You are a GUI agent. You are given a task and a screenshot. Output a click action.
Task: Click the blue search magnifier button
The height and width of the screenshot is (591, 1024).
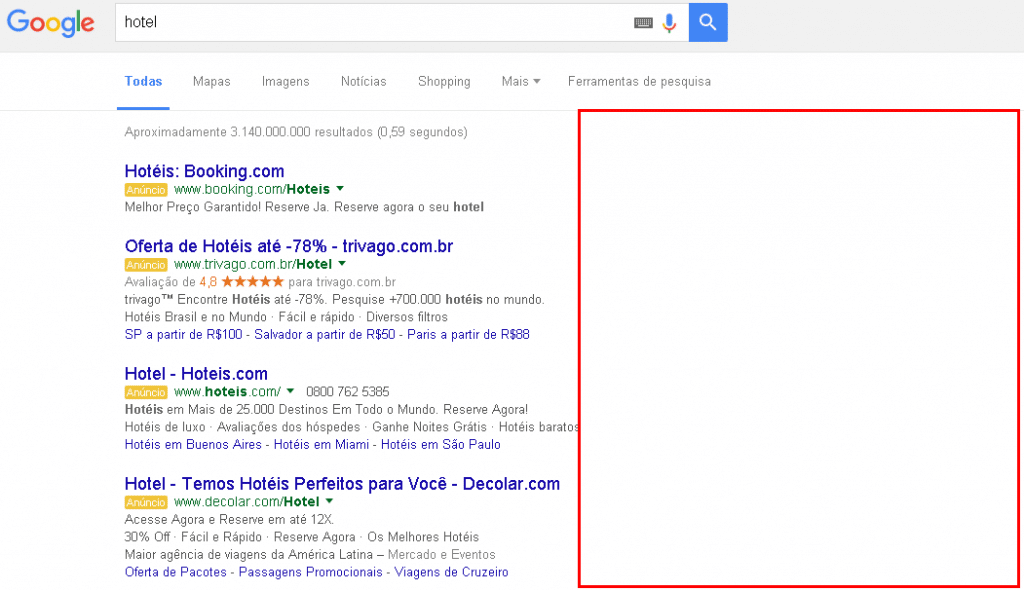coord(708,22)
